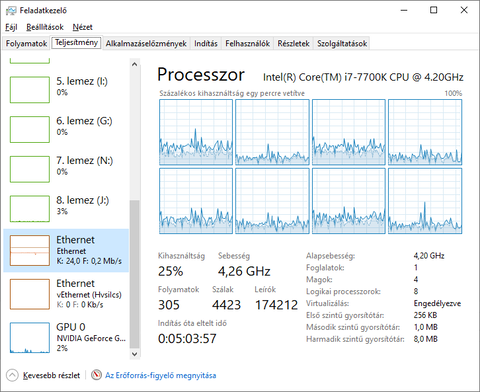Switch to the Alkalmazáselőzmények tab

tap(146, 43)
